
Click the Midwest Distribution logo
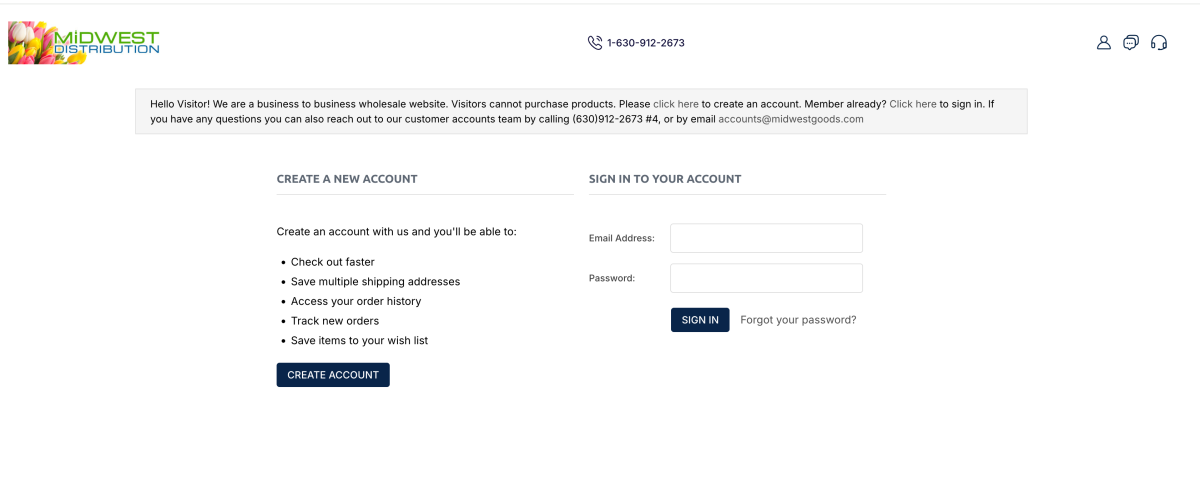(x=84, y=43)
